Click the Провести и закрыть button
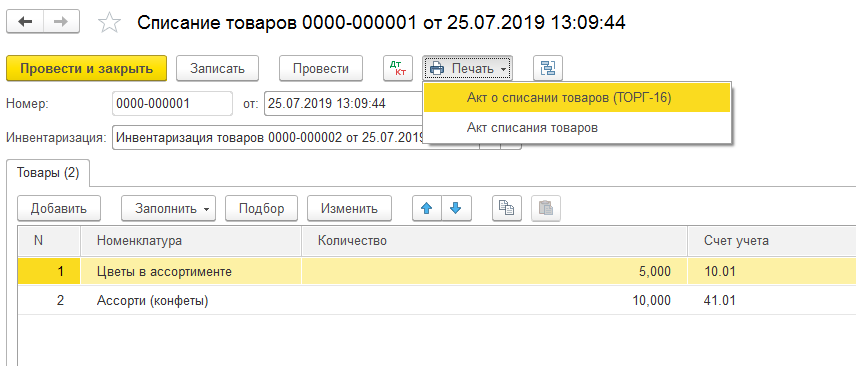Viewport: 856px width, 366px height. [x=86, y=69]
